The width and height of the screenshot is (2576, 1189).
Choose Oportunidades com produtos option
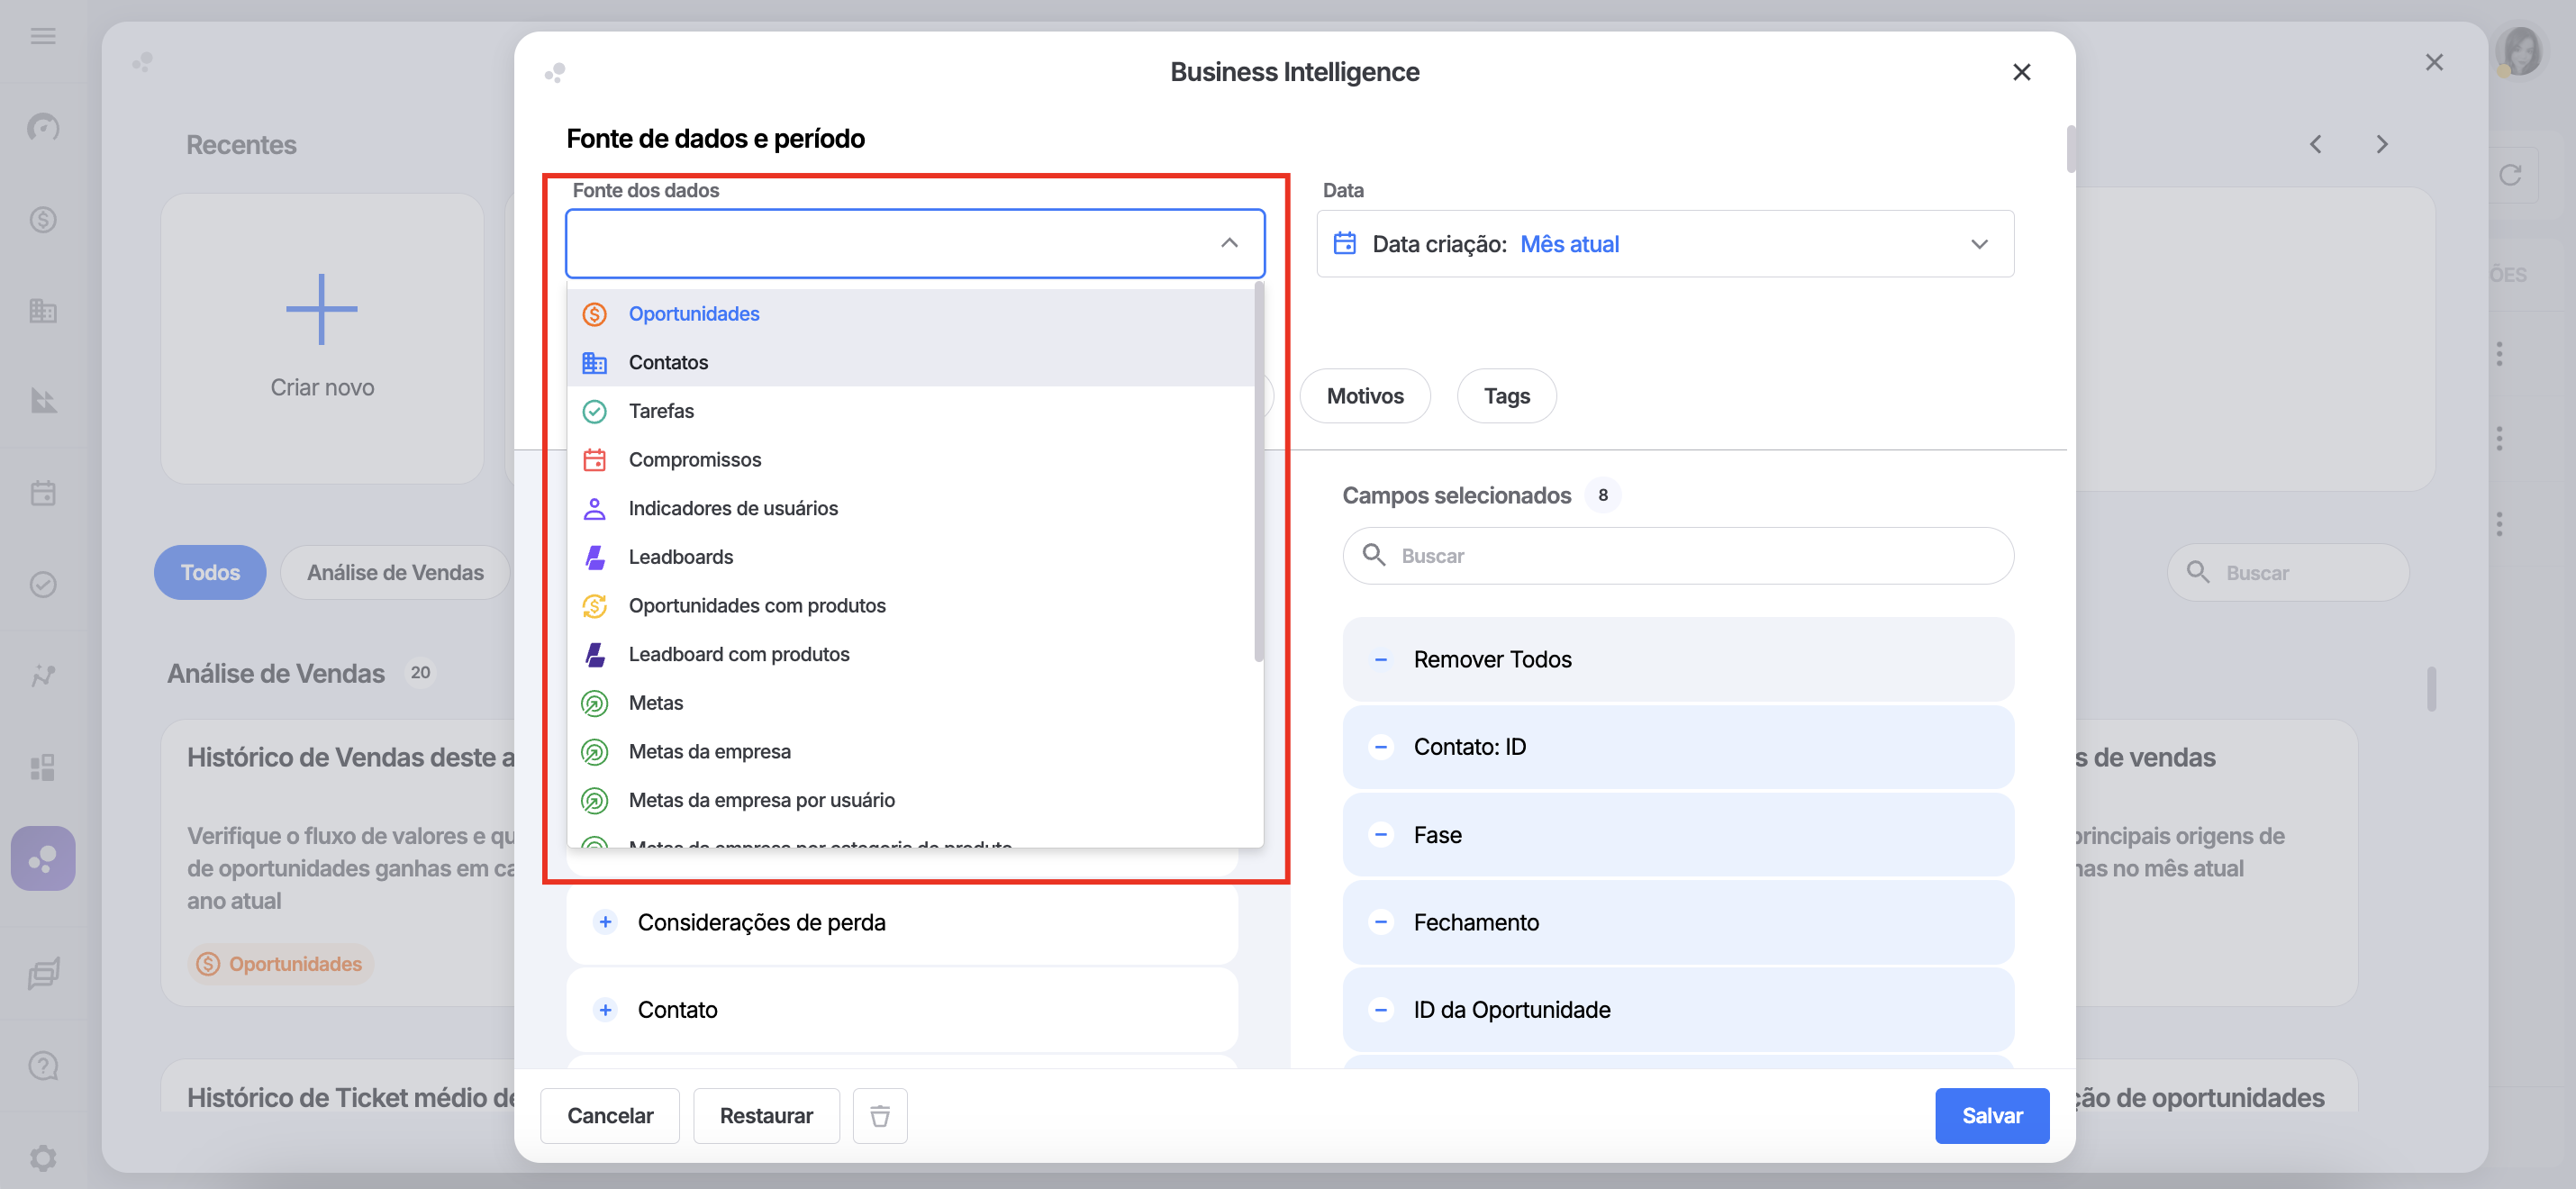[910, 606]
